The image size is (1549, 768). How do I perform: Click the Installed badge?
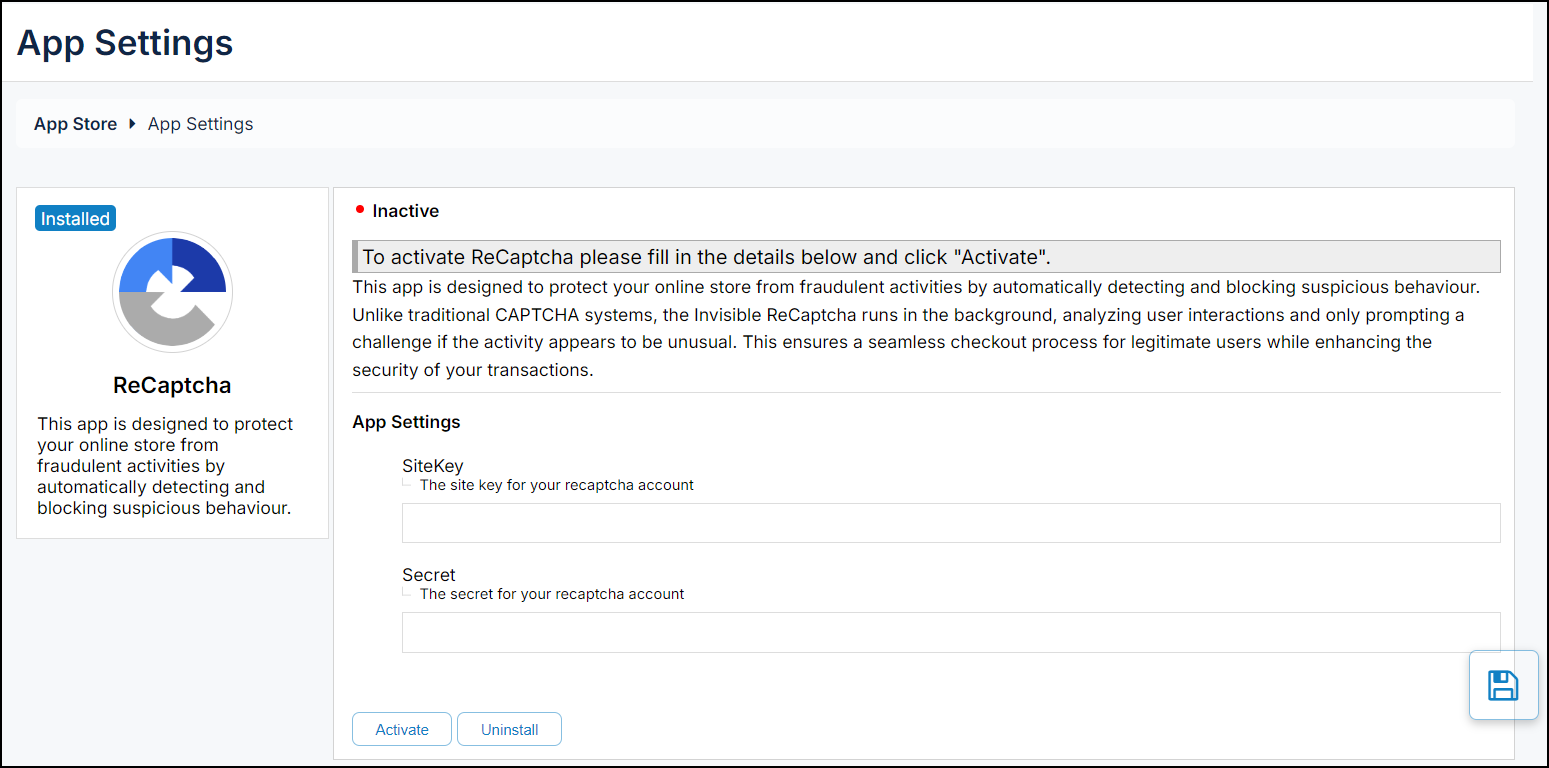coord(75,217)
